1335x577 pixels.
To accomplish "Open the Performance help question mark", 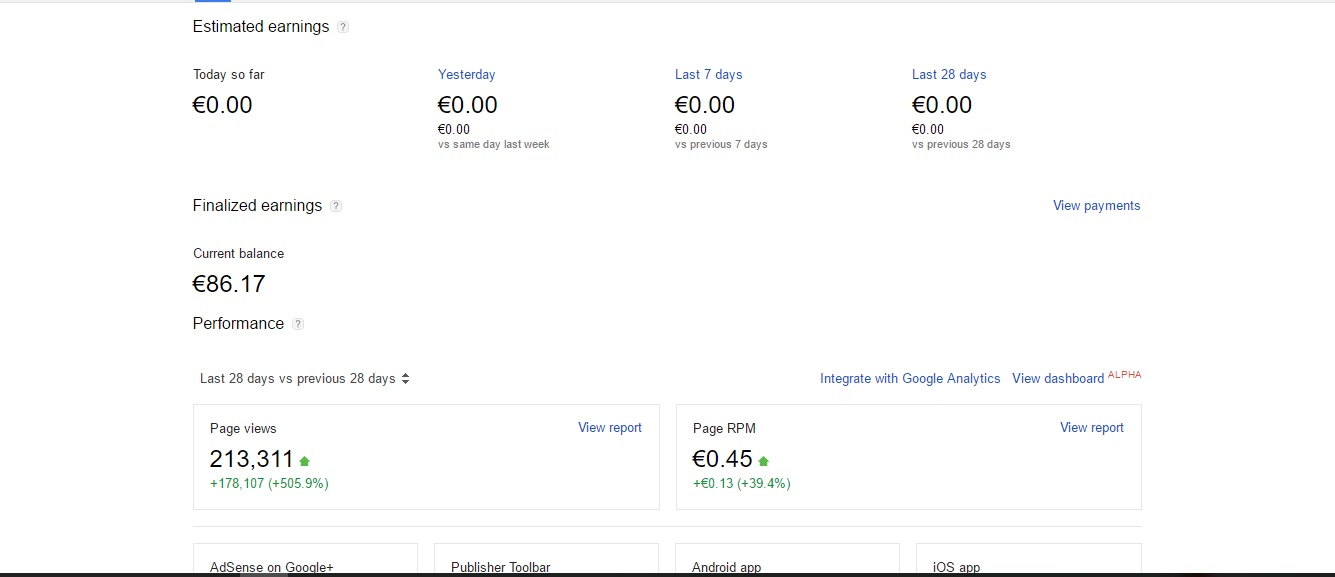I will click(x=298, y=324).
